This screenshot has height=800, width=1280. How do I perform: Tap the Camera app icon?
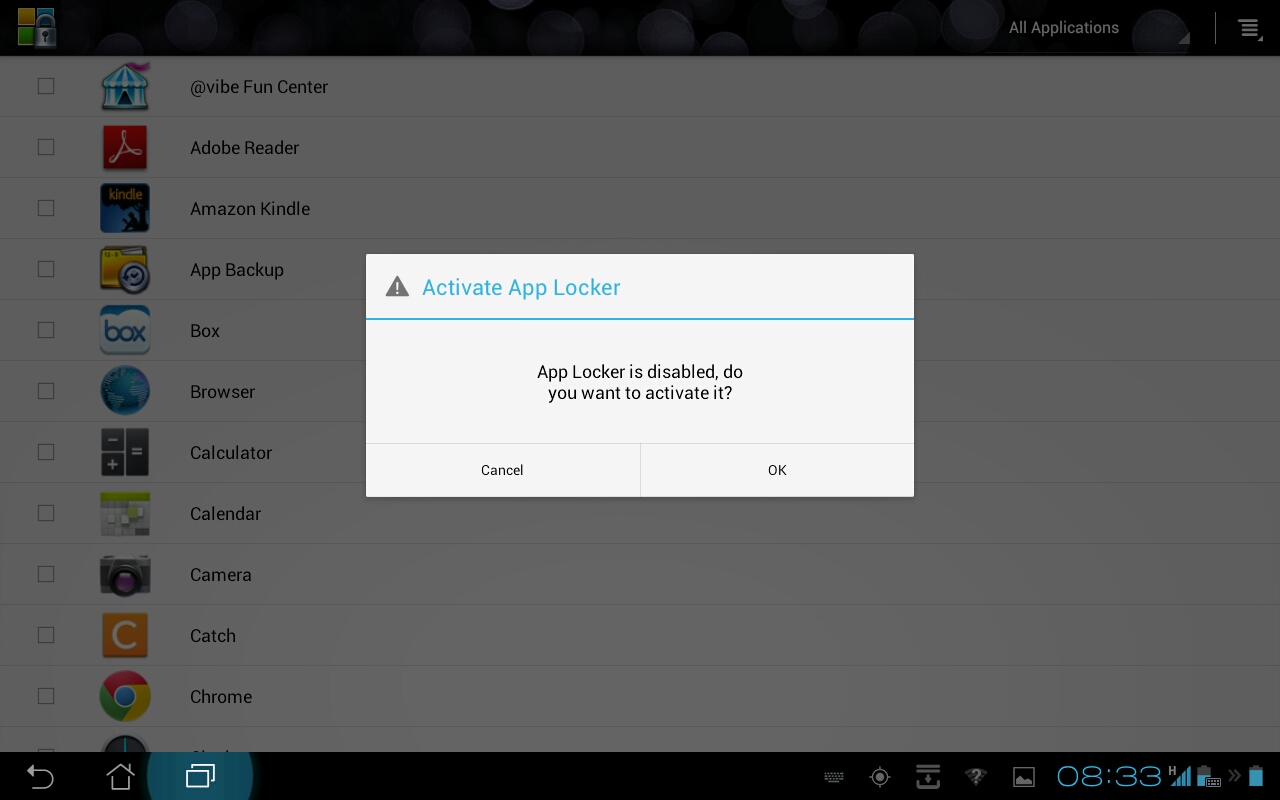125,575
